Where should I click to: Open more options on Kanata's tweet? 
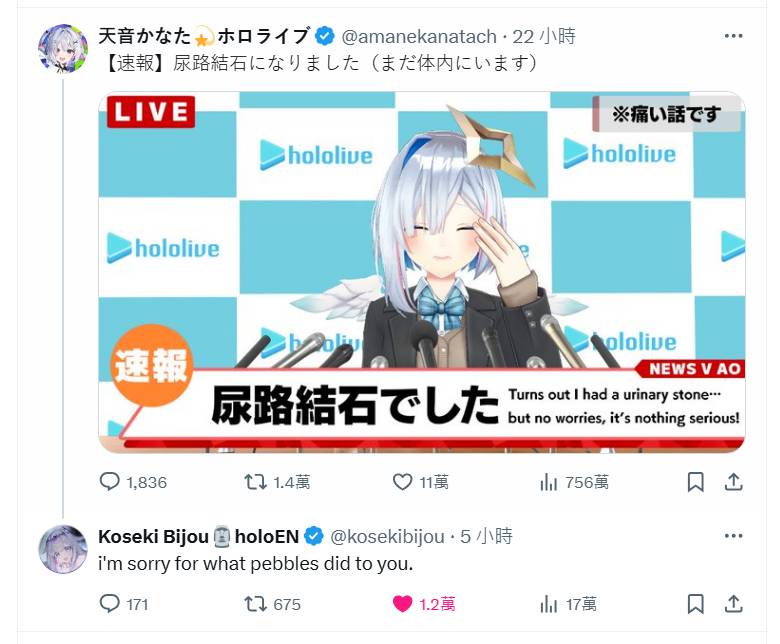pos(733,36)
